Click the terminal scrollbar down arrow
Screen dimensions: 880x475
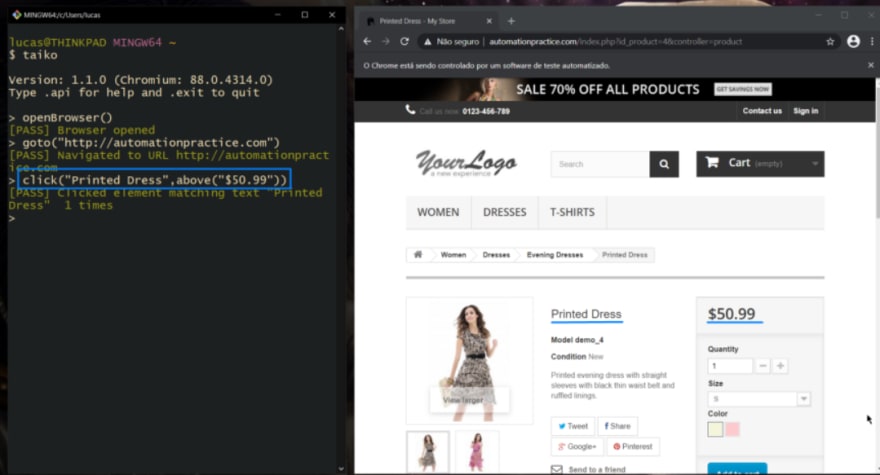click(x=341, y=468)
